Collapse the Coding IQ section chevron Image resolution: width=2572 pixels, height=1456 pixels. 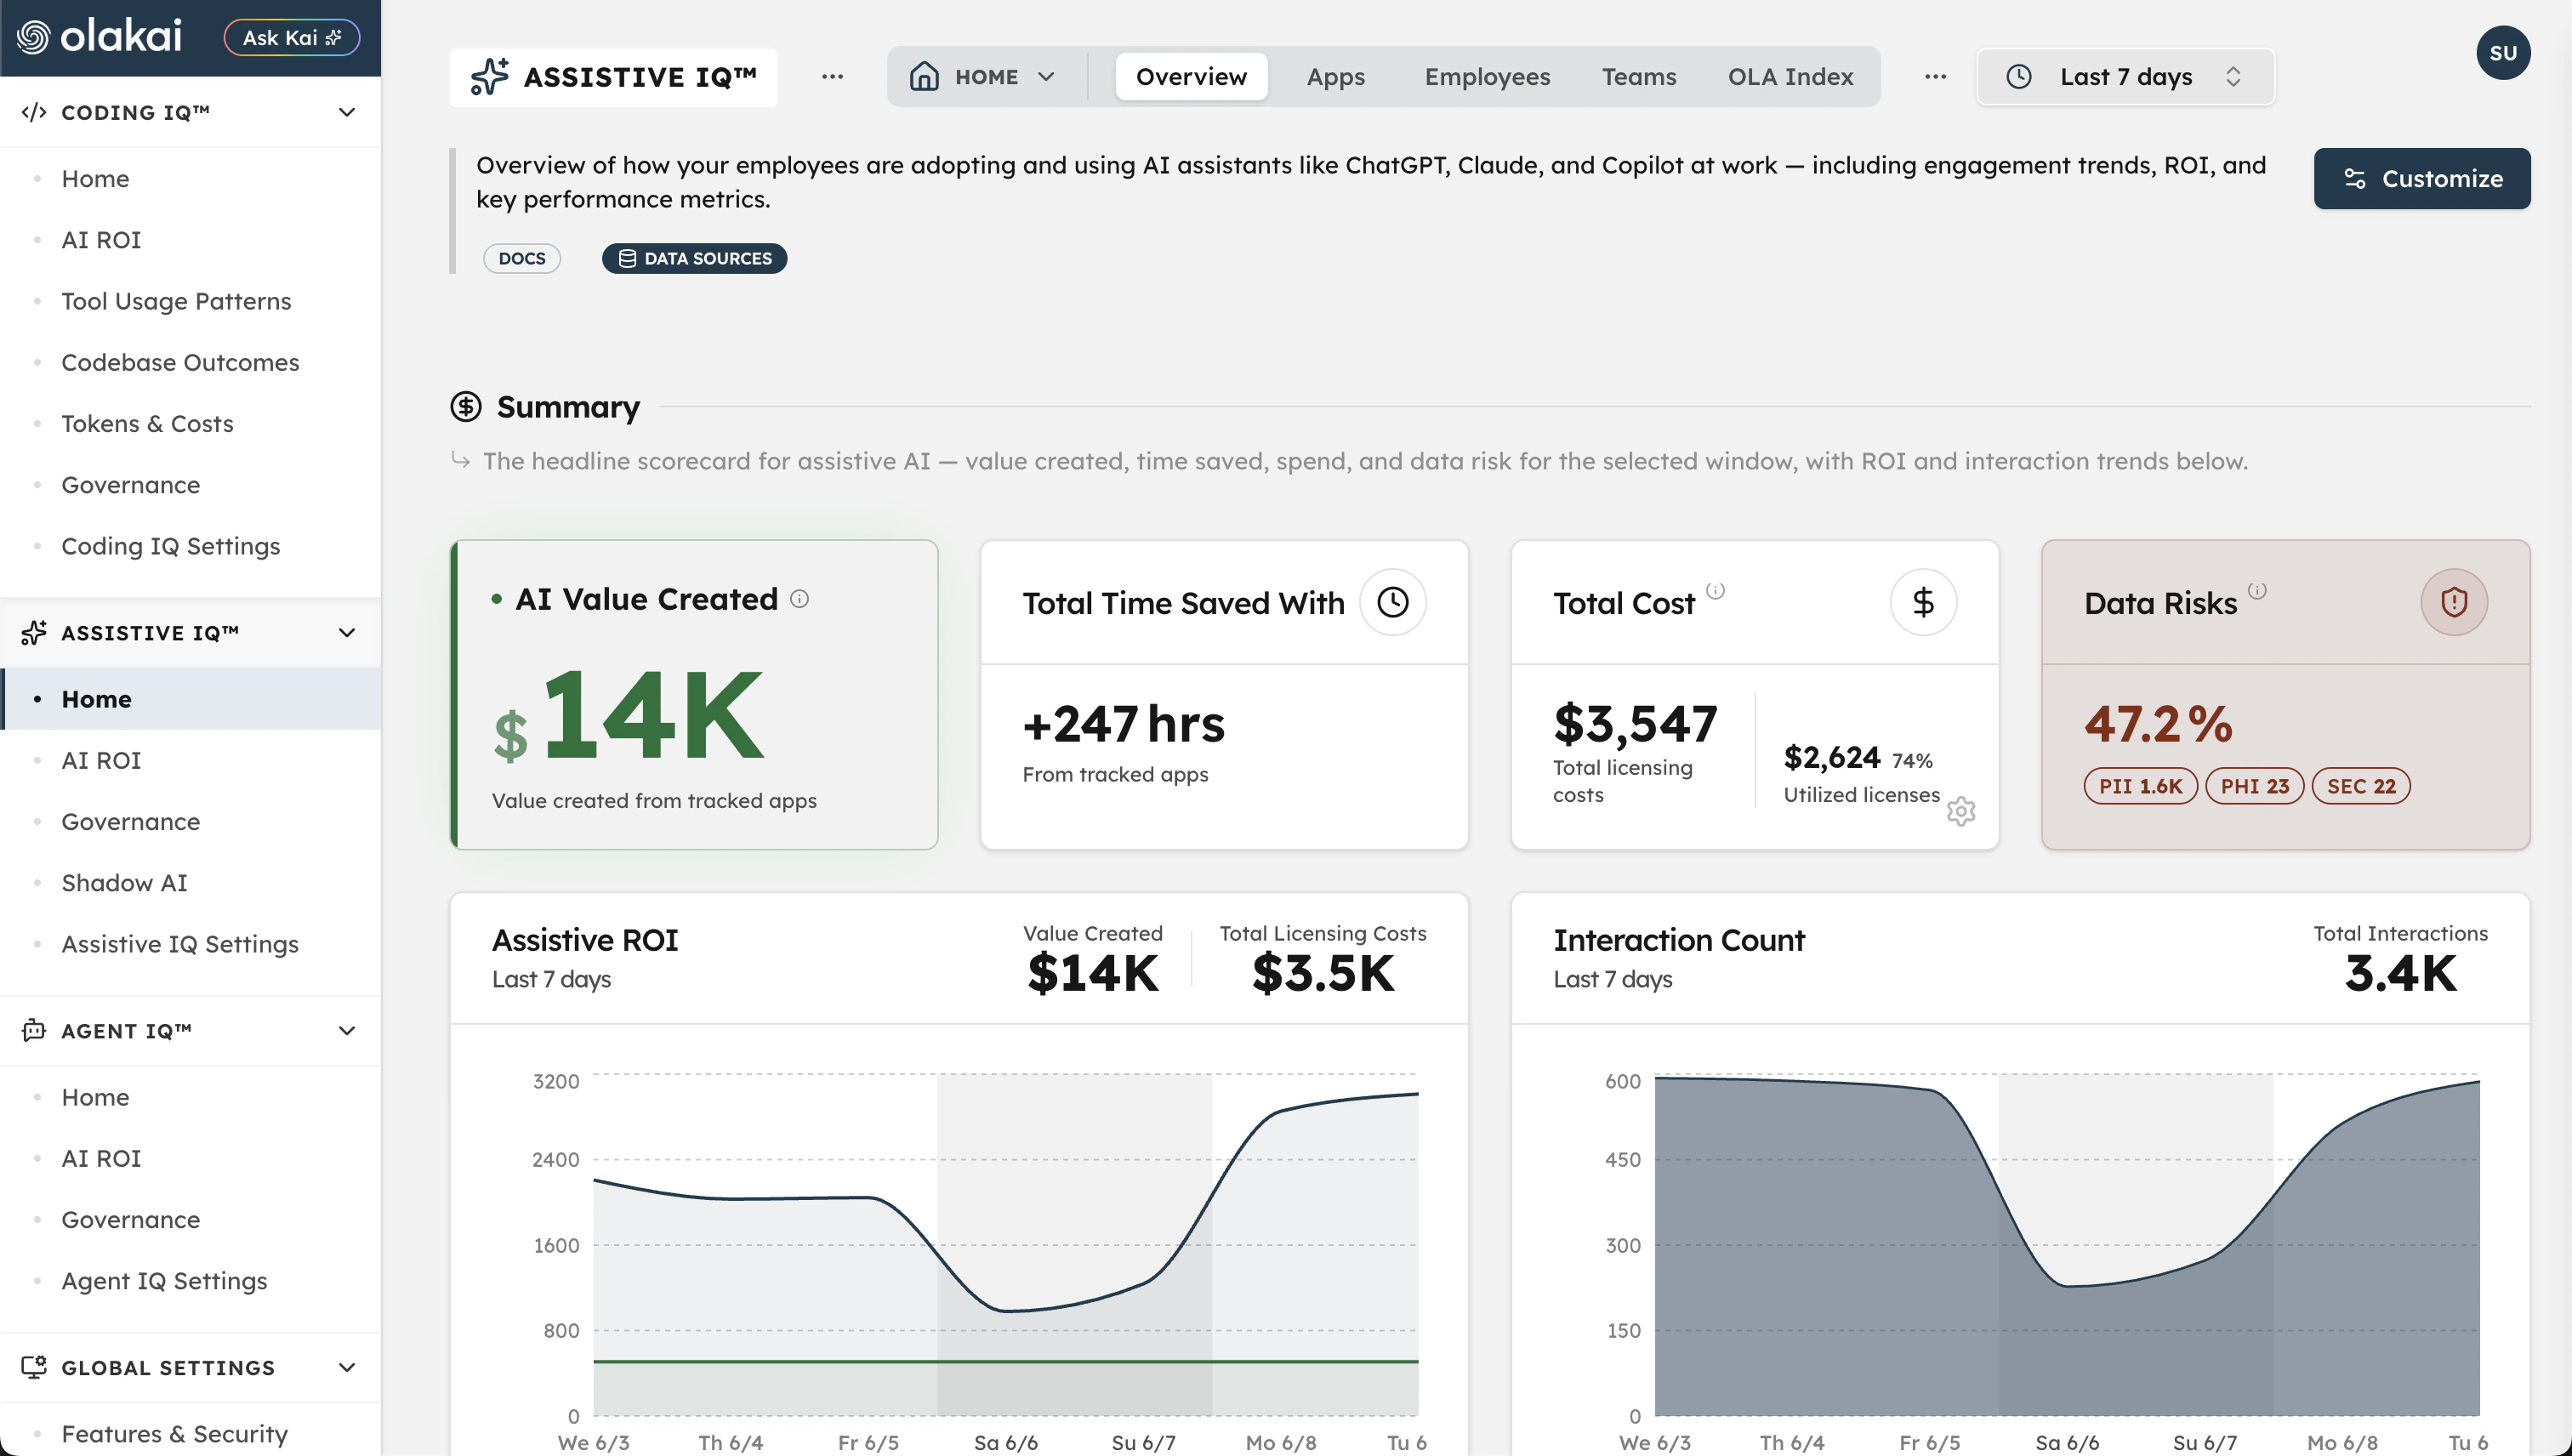[x=347, y=112]
